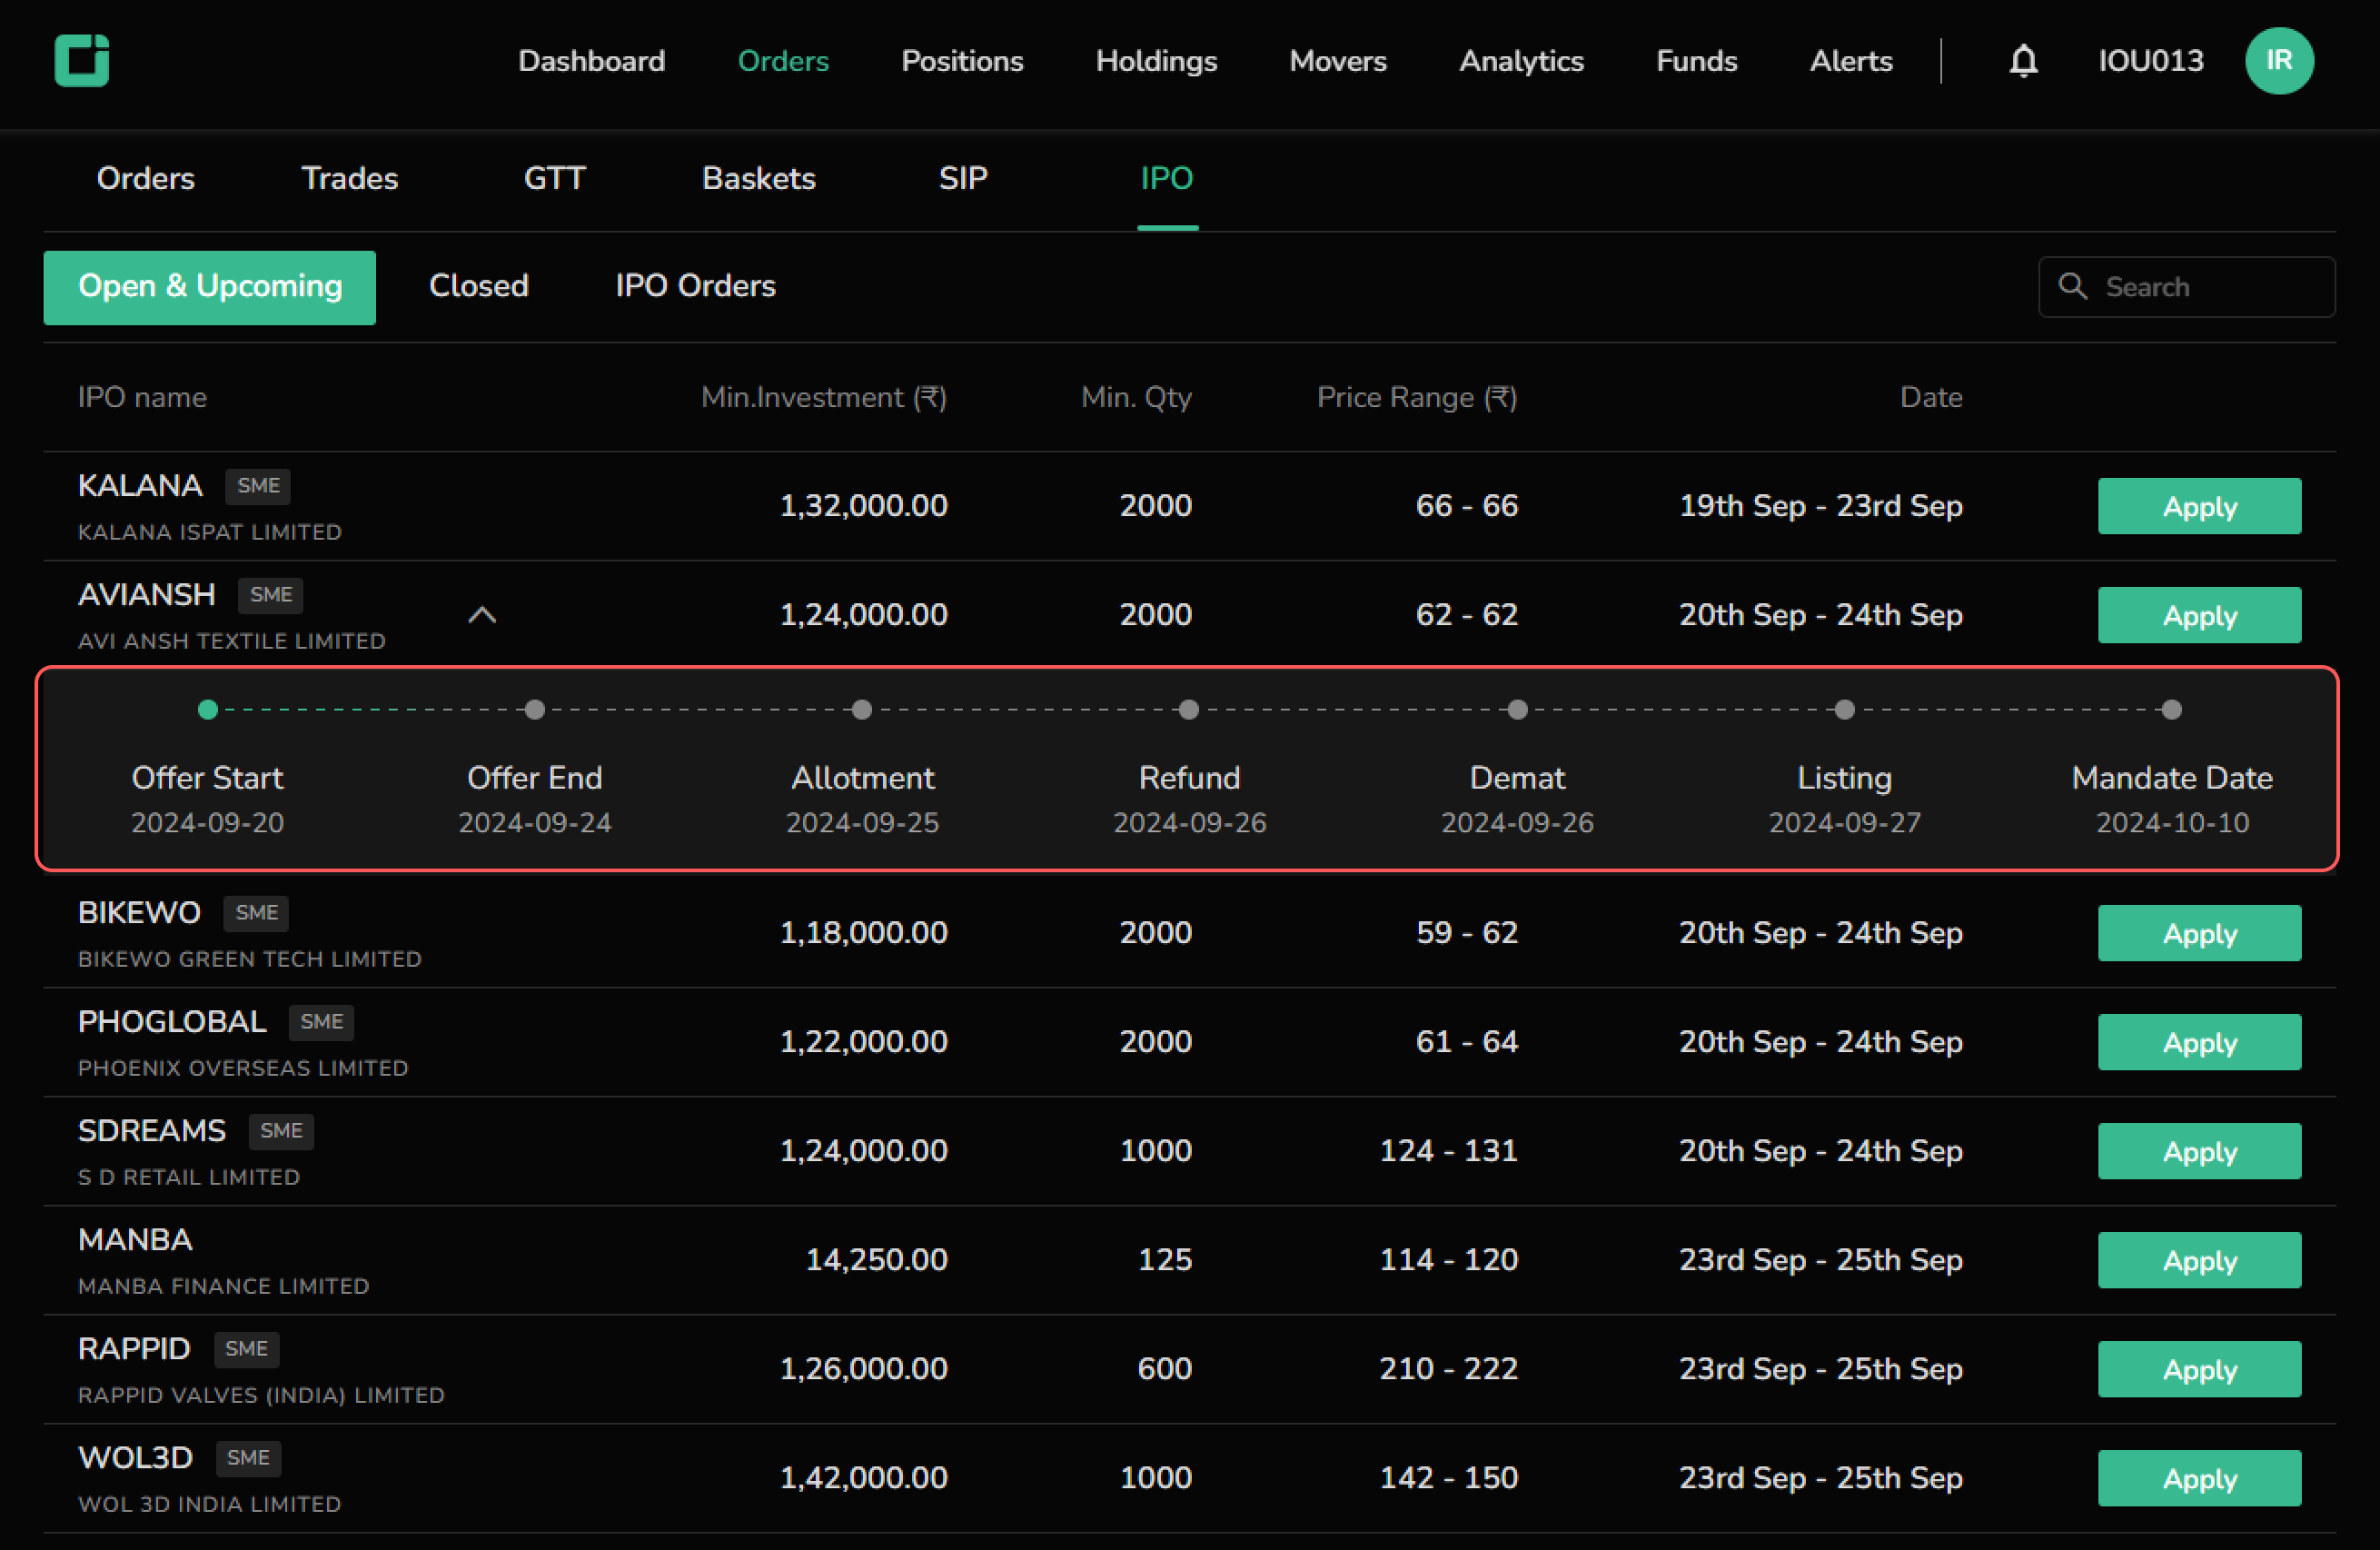The width and height of the screenshot is (2380, 1550).
Task: Switch to the GTT tab
Action: 554,178
